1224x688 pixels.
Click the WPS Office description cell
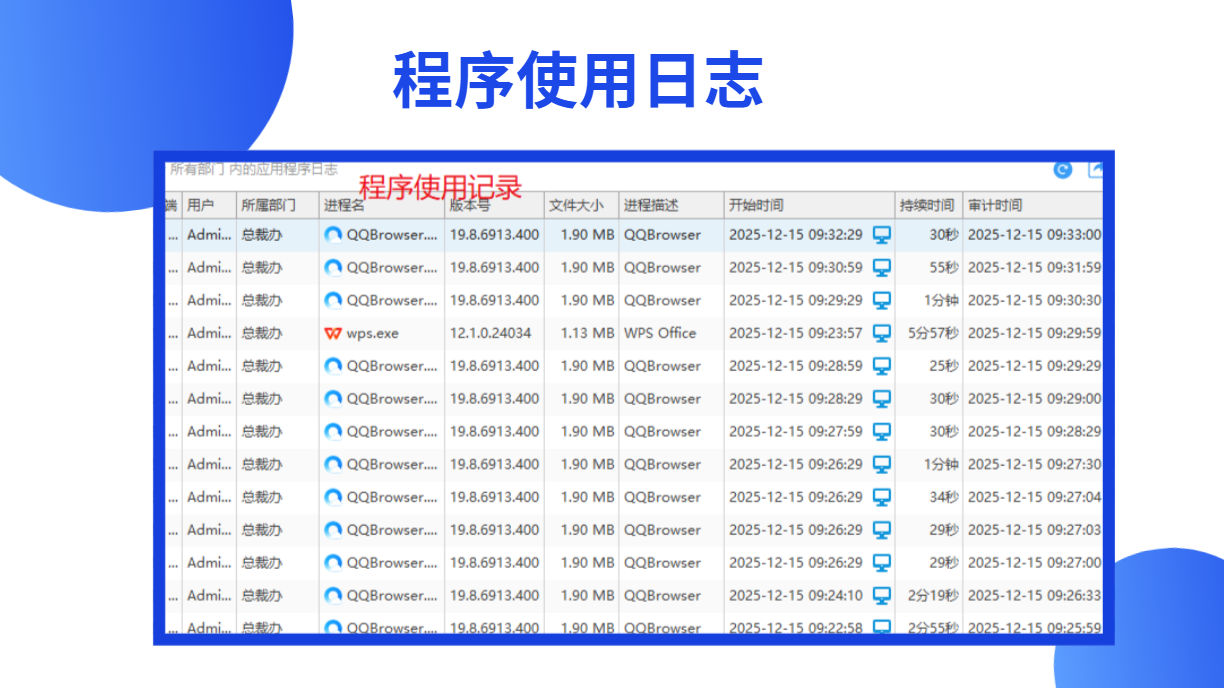(660, 333)
